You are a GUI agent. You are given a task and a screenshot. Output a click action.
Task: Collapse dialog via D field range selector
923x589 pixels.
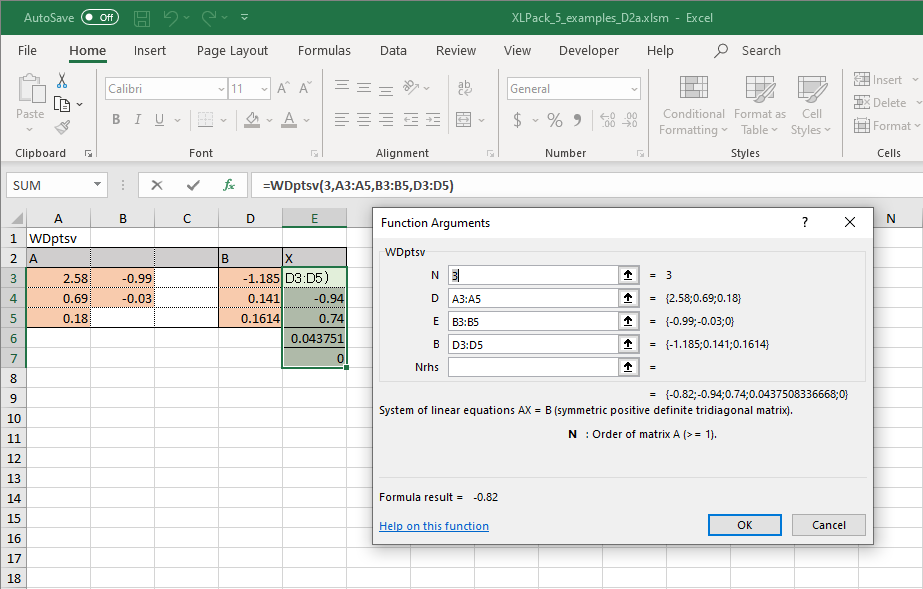628,298
